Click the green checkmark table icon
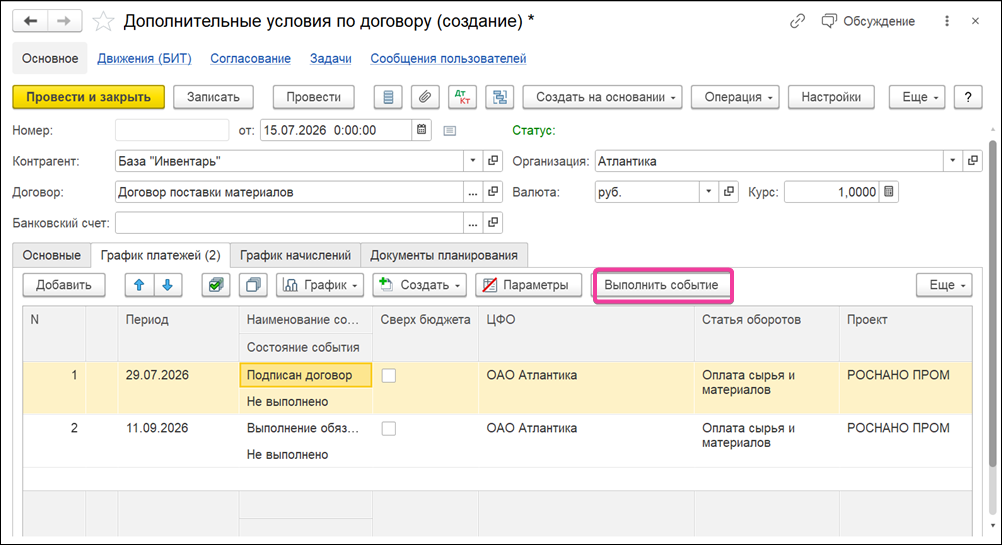Image resolution: width=1002 pixels, height=545 pixels. click(x=216, y=285)
